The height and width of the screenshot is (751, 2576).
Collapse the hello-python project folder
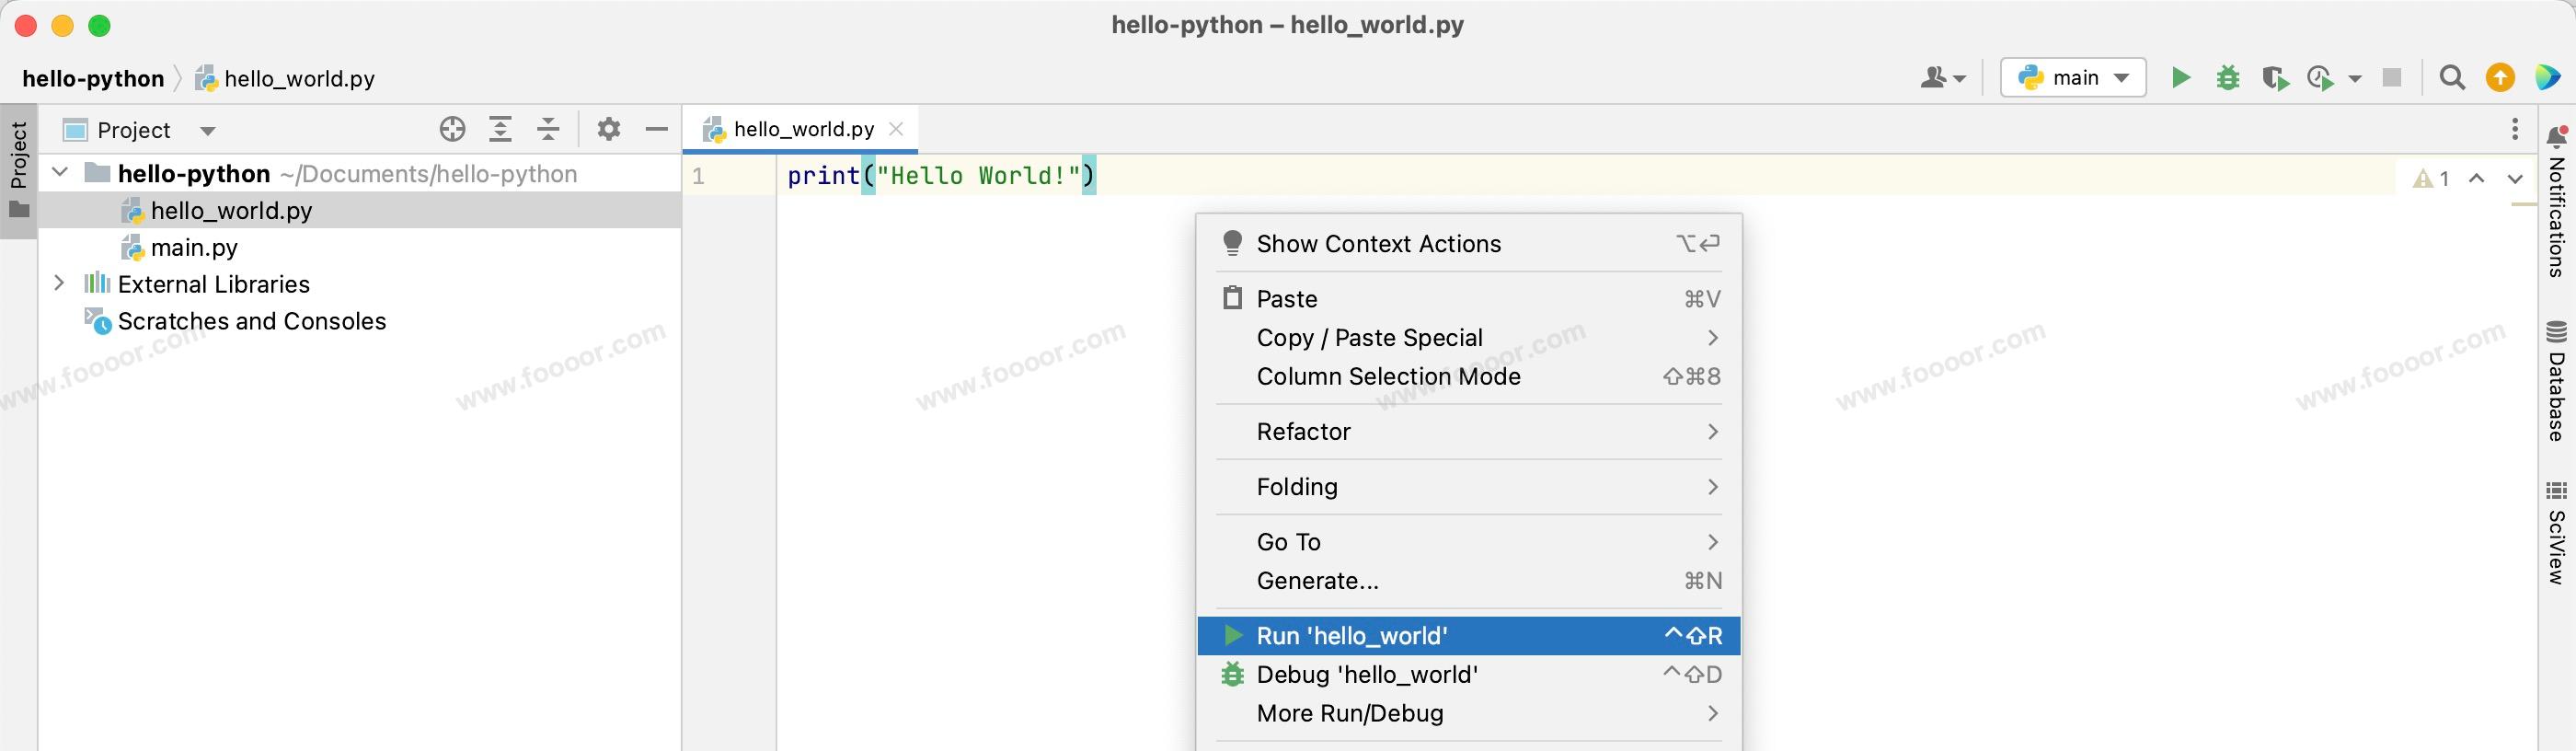(x=60, y=173)
